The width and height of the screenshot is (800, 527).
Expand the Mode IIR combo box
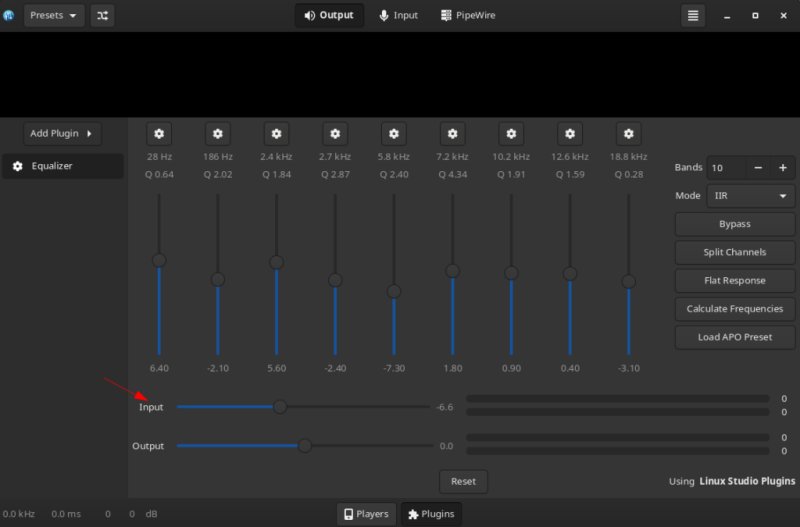(751, 196)
